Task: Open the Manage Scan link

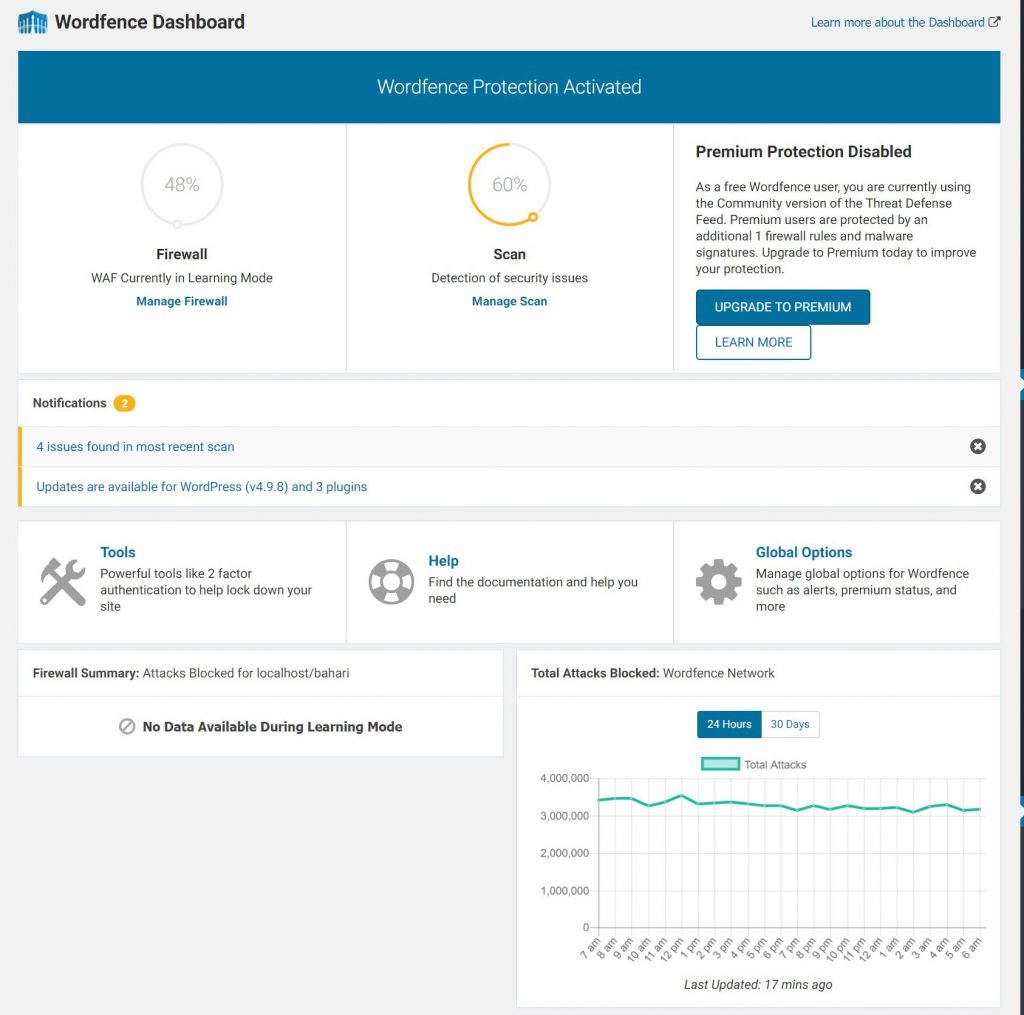Action: click(509, 301)
